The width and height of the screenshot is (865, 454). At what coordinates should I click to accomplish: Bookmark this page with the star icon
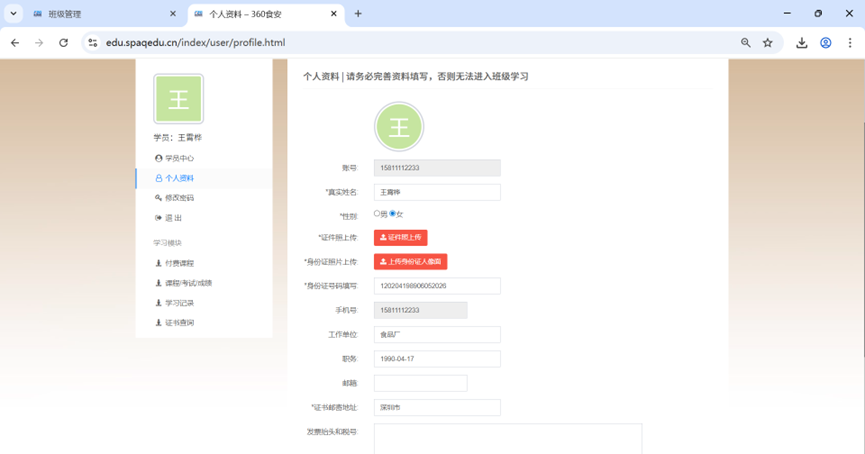click(x=768, y=43)
